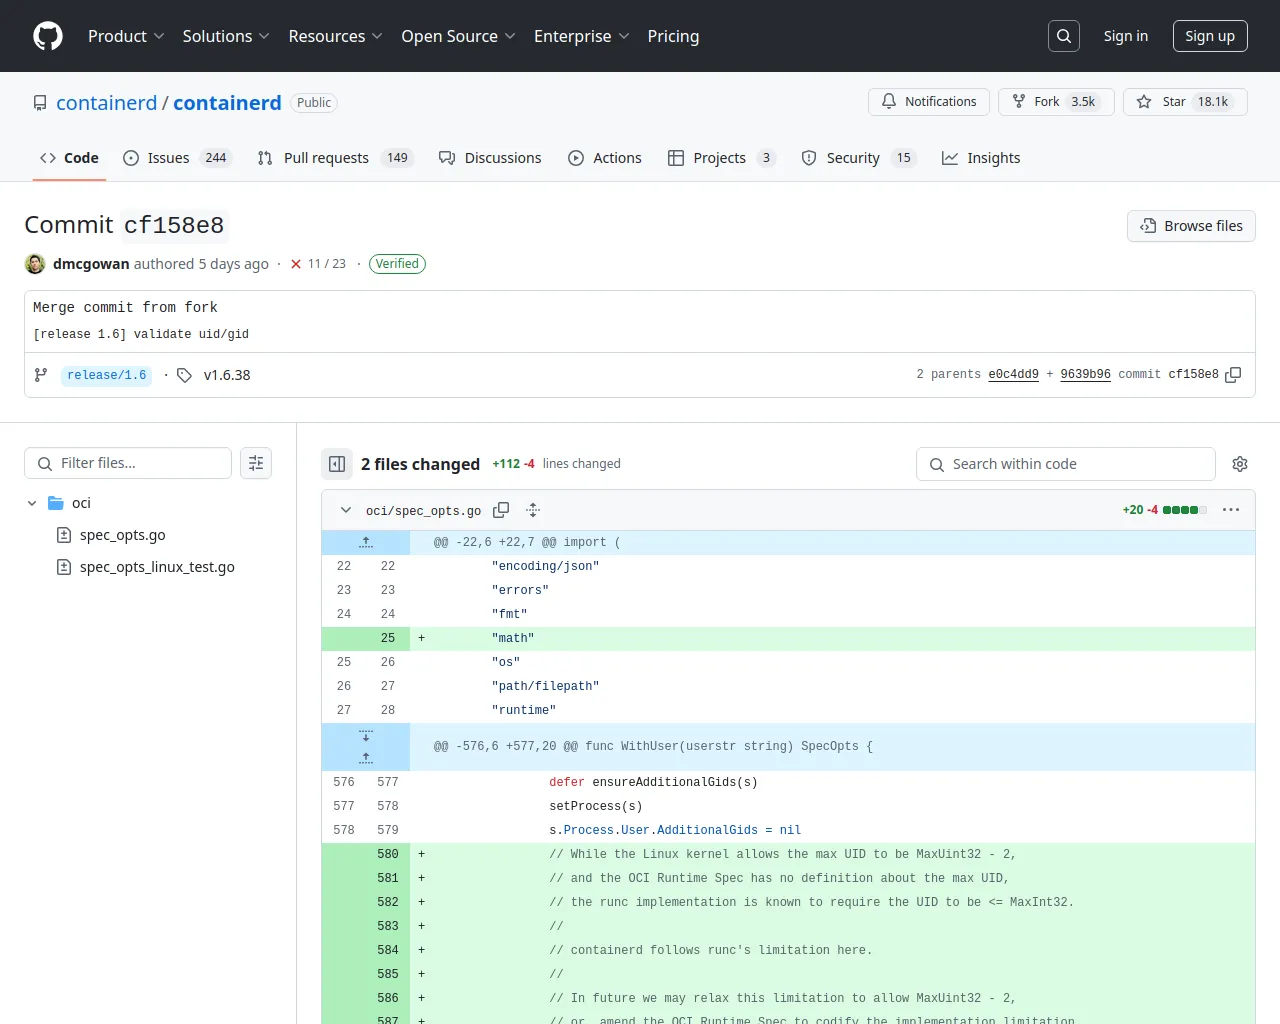This screenshot has width=1280, height=1024.
Task: Collapse the file tree sidebar panel
Action: 337,464
